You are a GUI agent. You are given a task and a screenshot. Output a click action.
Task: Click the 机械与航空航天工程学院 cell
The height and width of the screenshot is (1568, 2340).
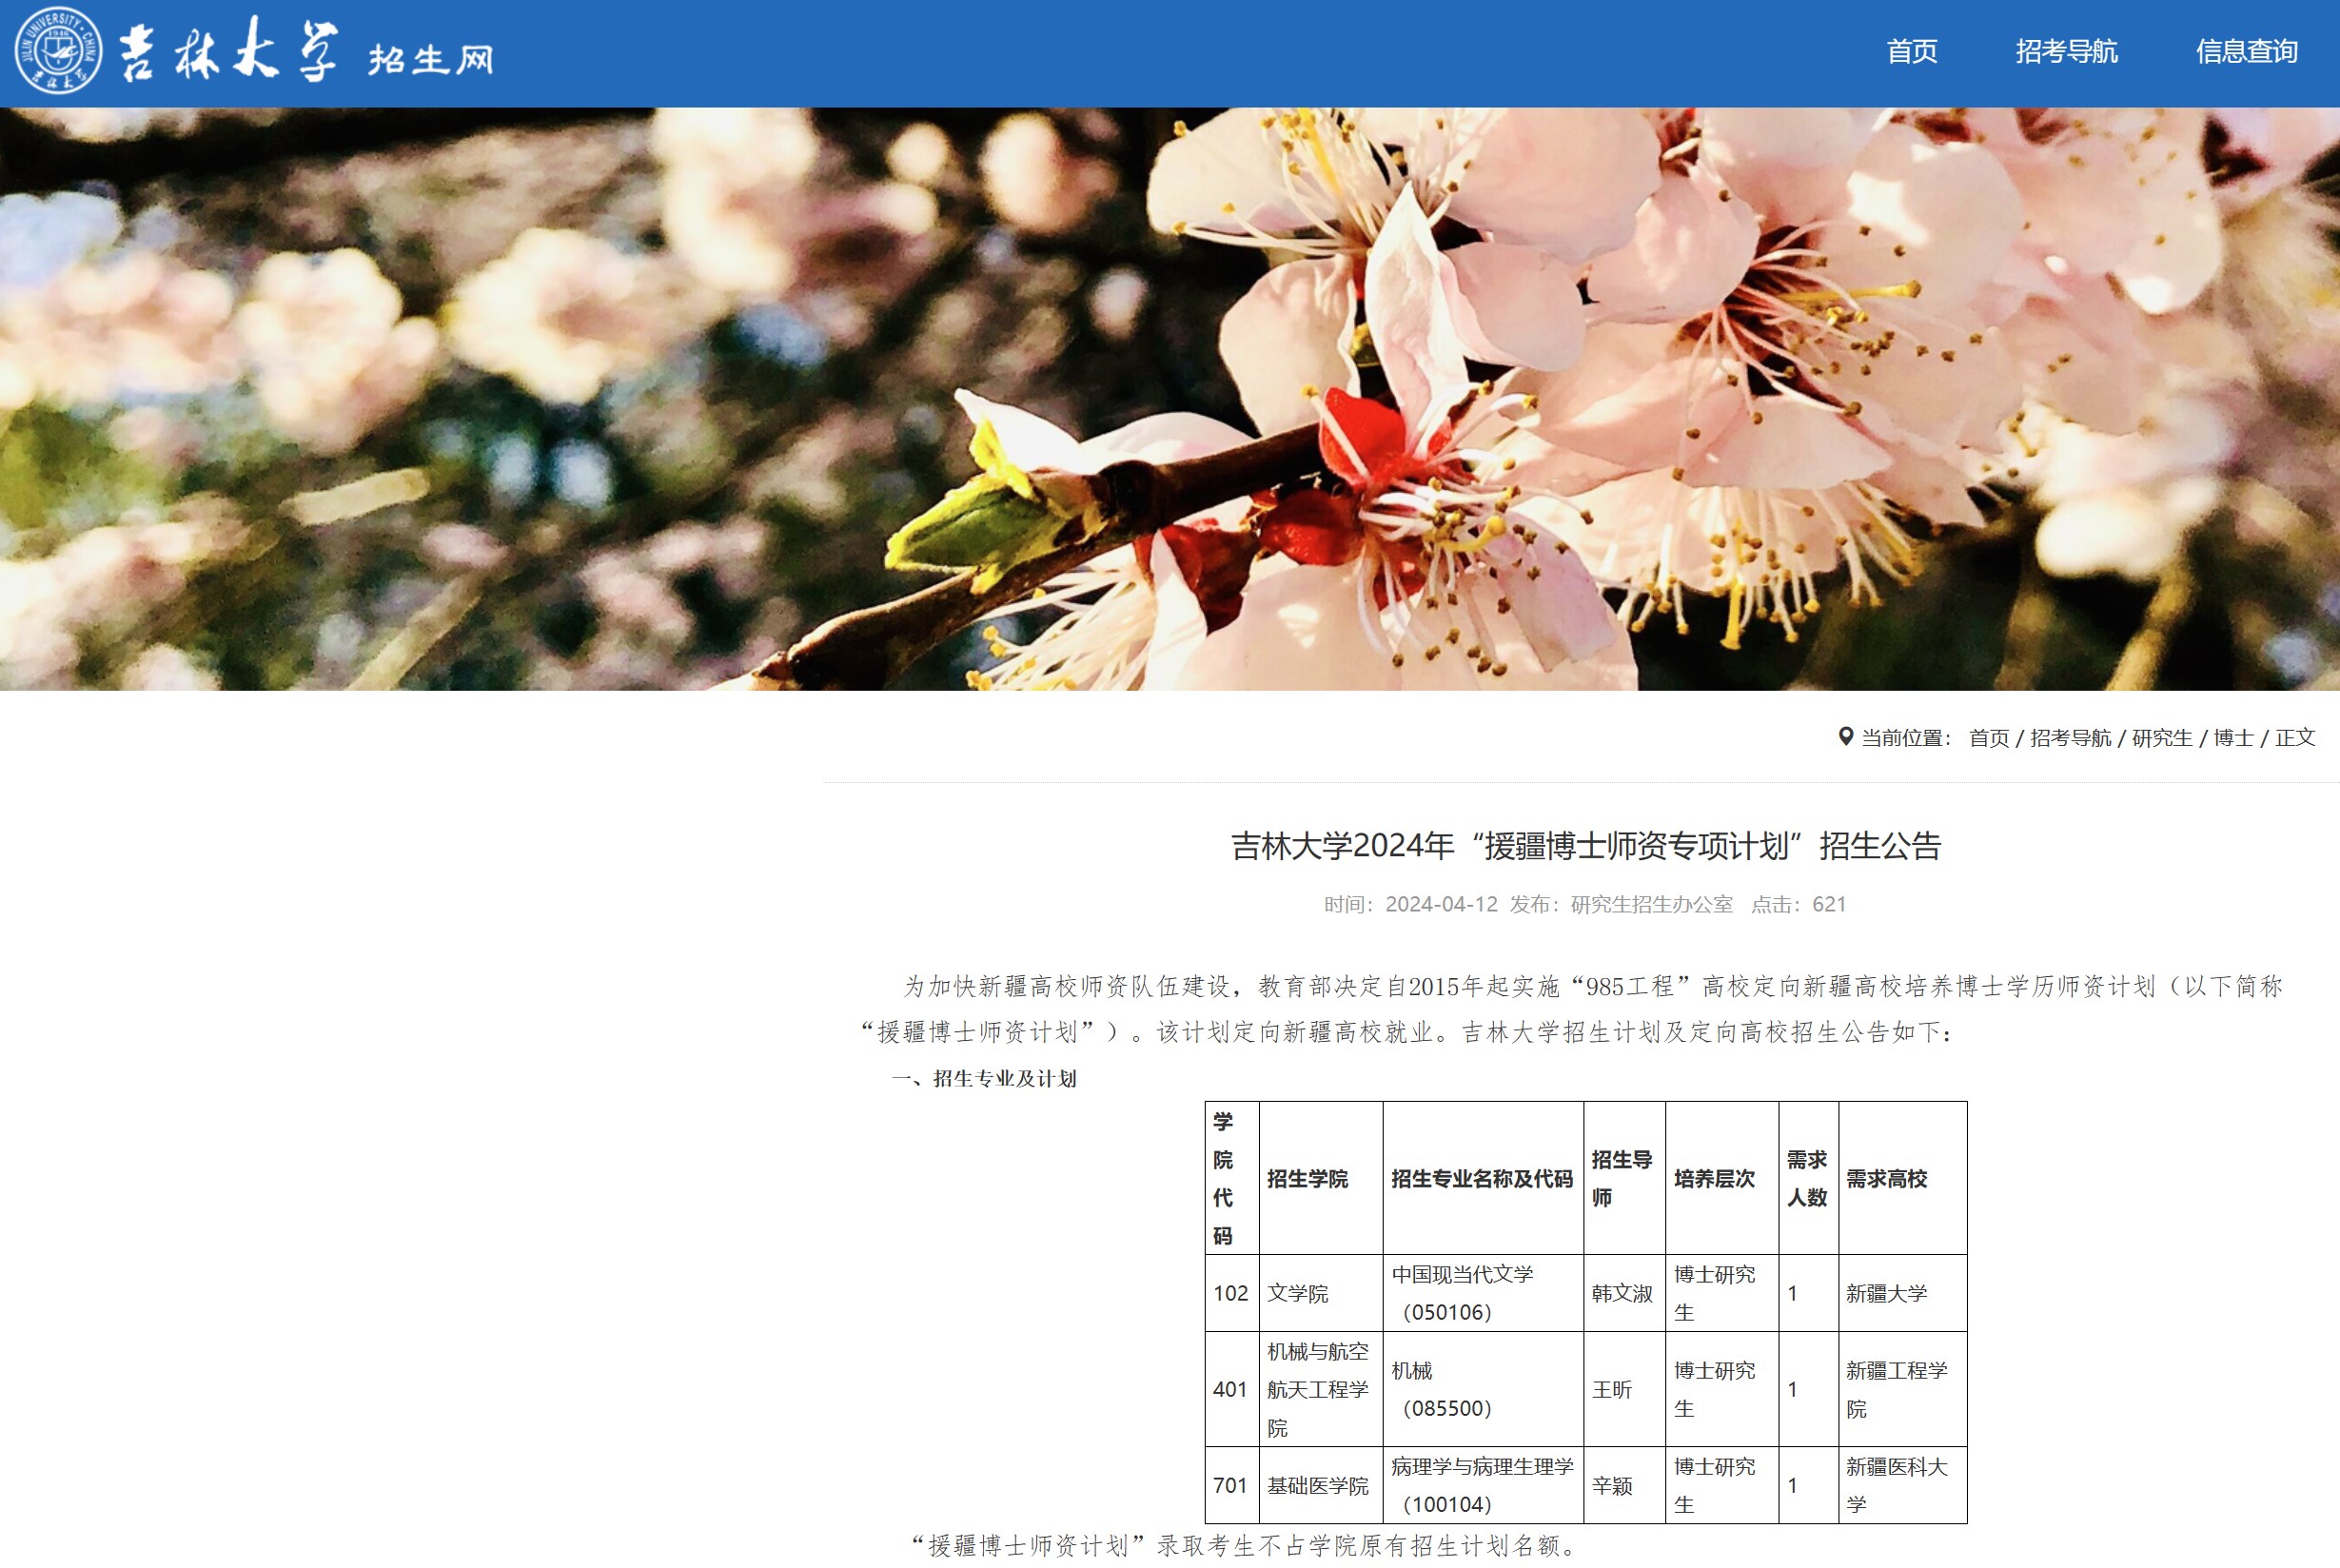[x=1320, y=1389]
